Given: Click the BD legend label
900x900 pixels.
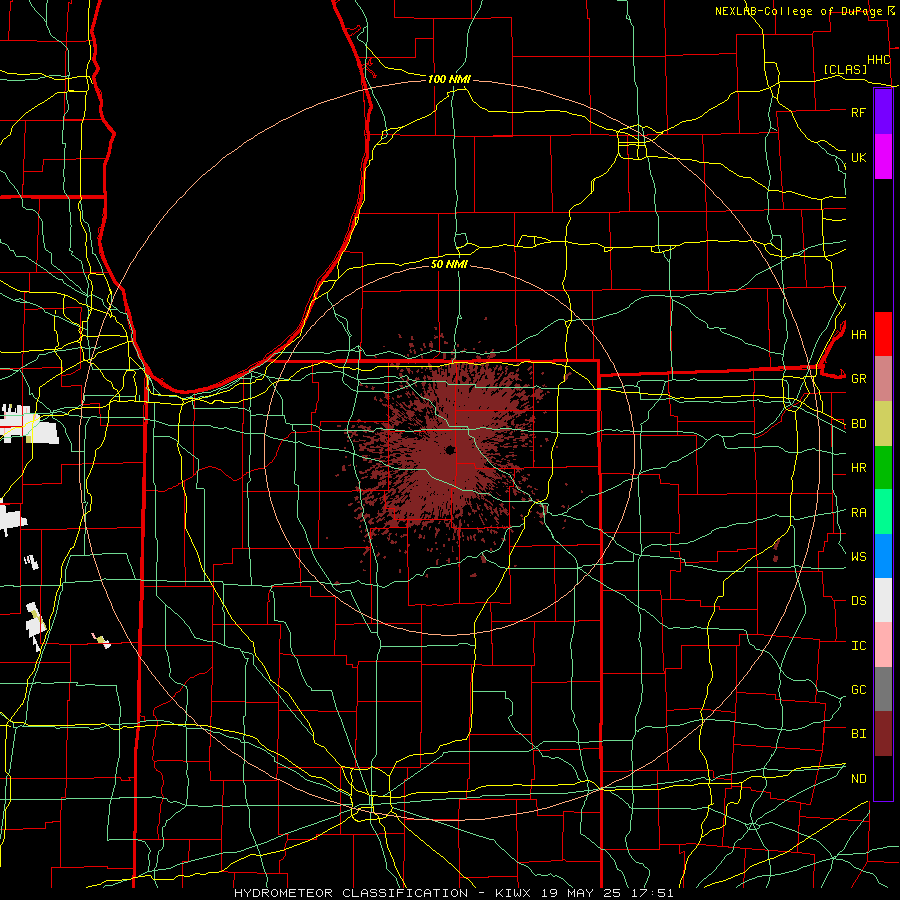Looking at the screenshot, I should pyautogui.click(x=859, y=424).
